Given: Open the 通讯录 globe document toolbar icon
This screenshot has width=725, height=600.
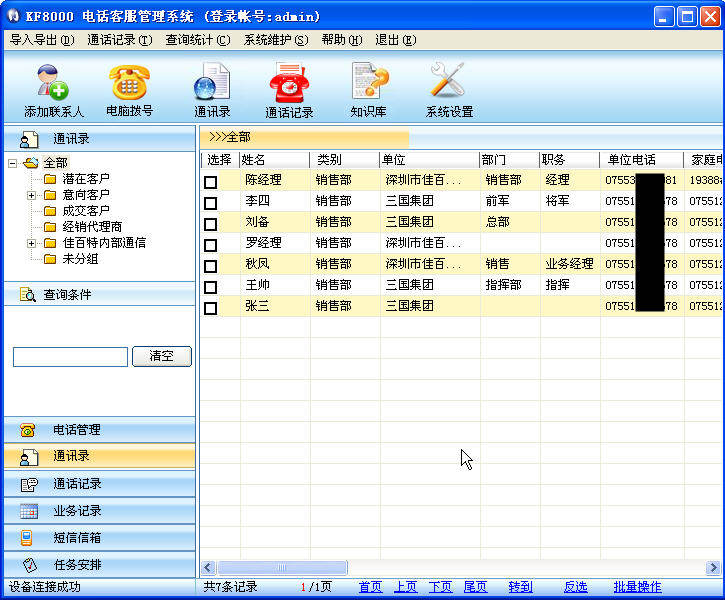Looking at the screenshot, I should (x=212, y=91).
